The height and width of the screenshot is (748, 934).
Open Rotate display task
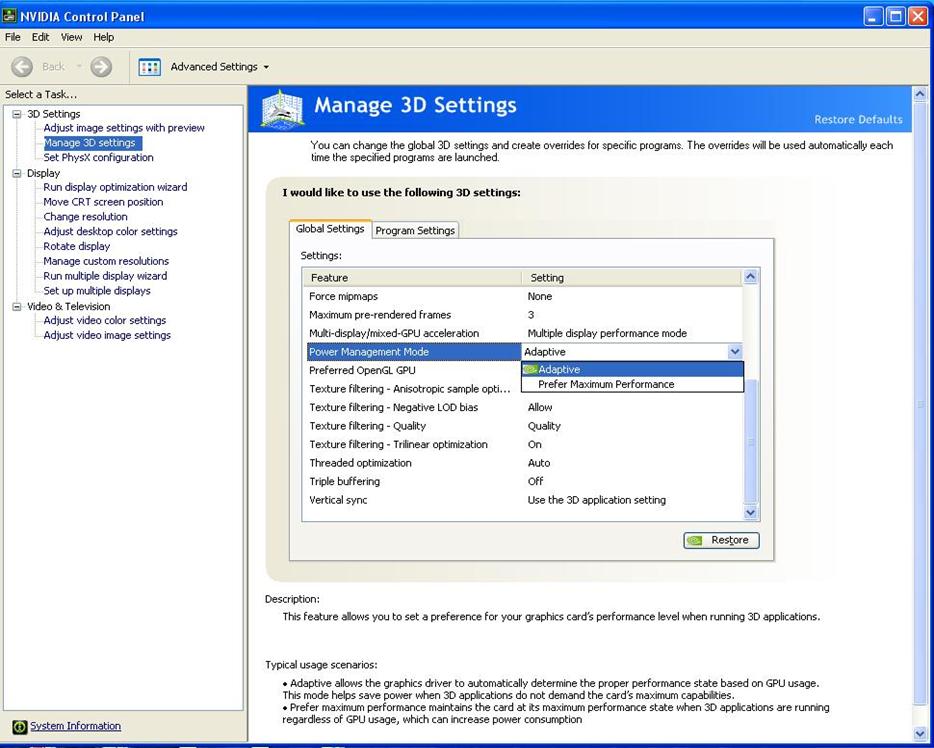[77, 247]
